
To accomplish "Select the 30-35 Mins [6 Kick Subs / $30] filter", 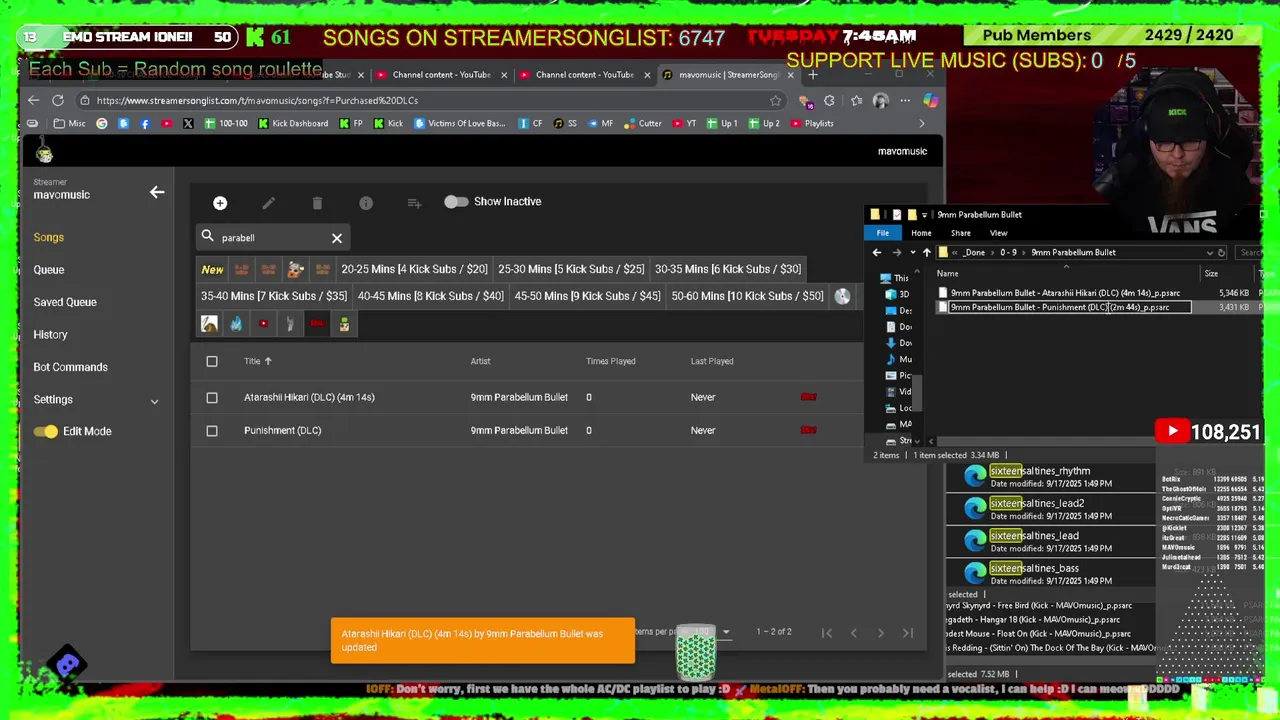I will pos(728,269).
